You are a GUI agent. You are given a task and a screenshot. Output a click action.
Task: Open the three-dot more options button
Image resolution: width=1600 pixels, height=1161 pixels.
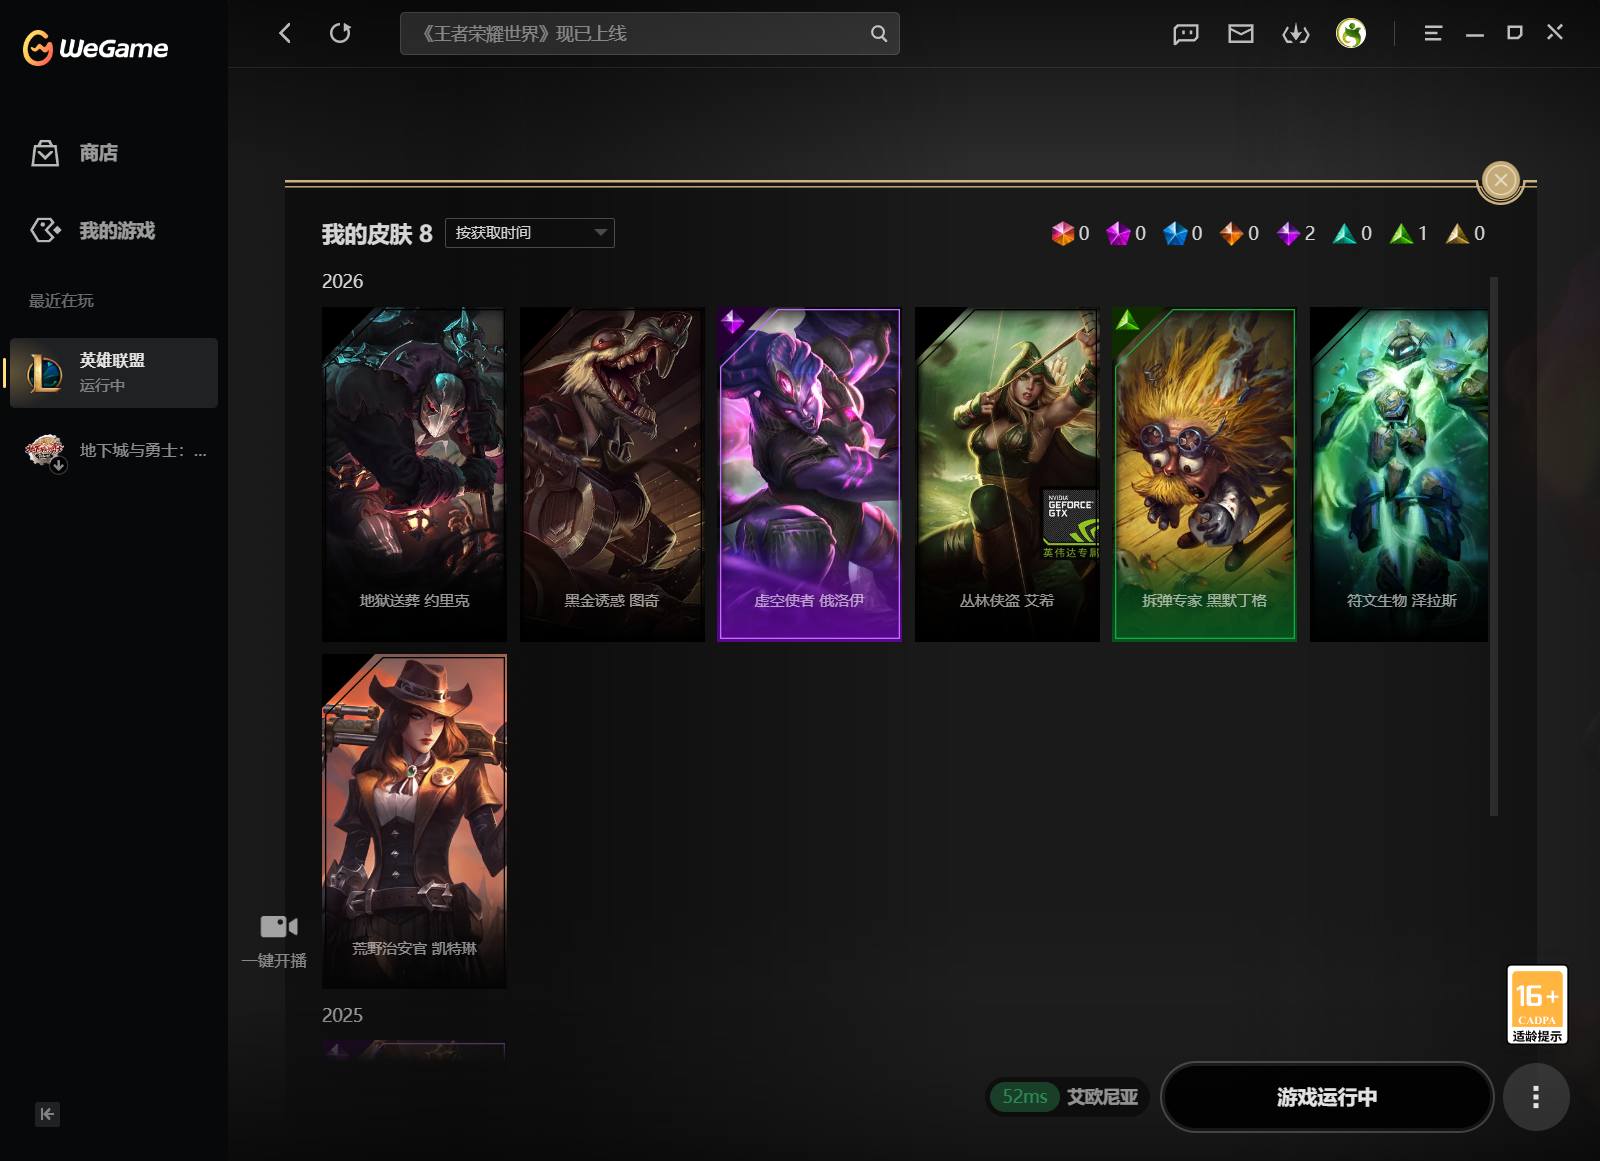tap(1536, 1097)
